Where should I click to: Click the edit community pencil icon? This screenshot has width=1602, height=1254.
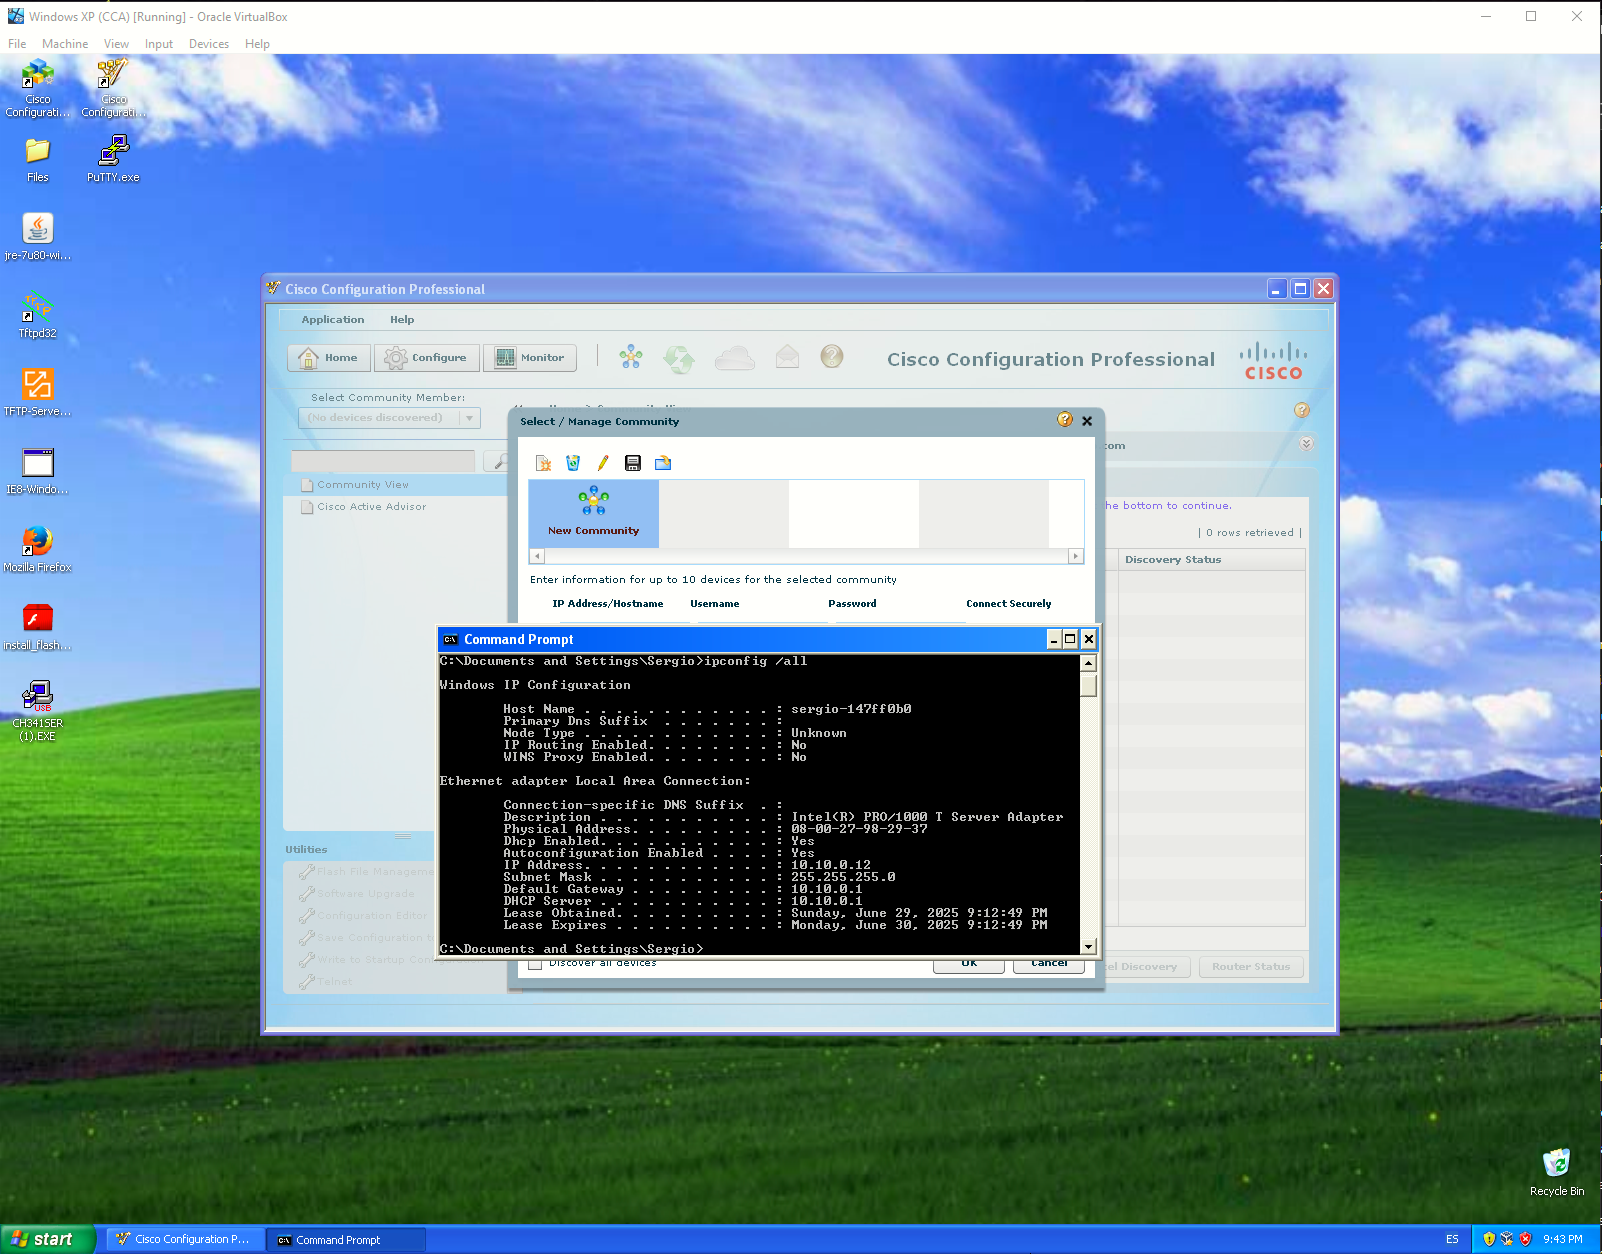(x=603, y=463)
